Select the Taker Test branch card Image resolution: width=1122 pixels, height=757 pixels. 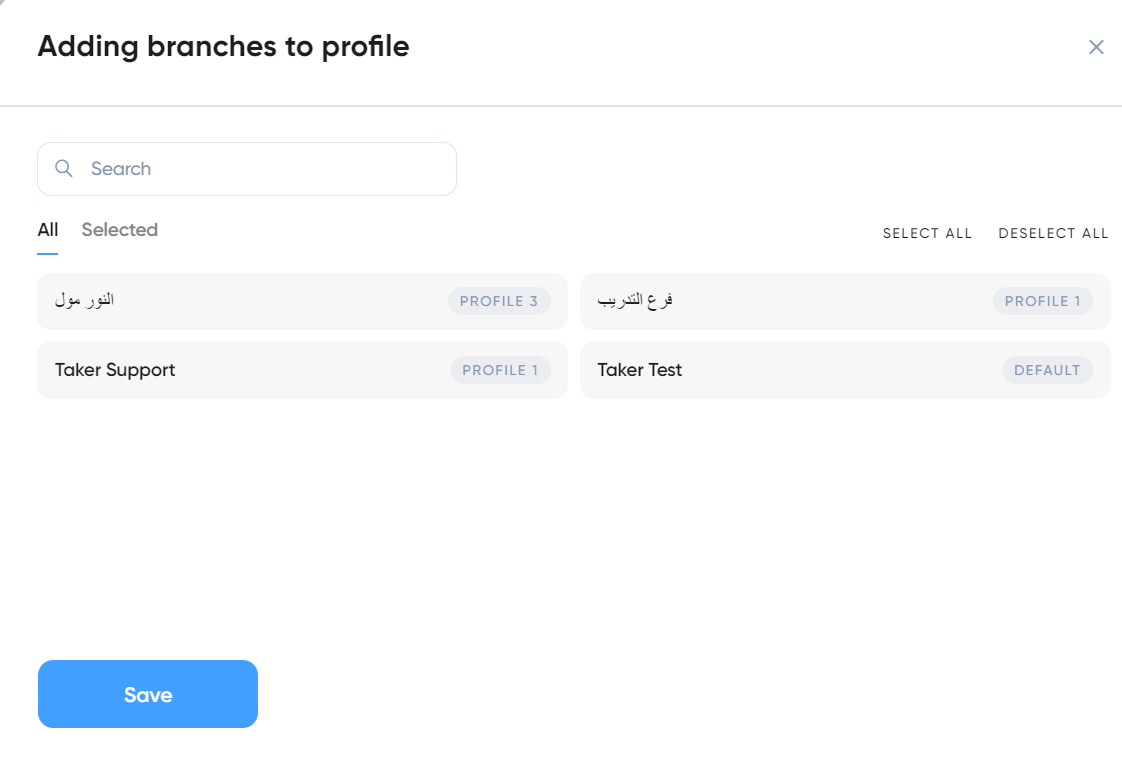(844, 370)
